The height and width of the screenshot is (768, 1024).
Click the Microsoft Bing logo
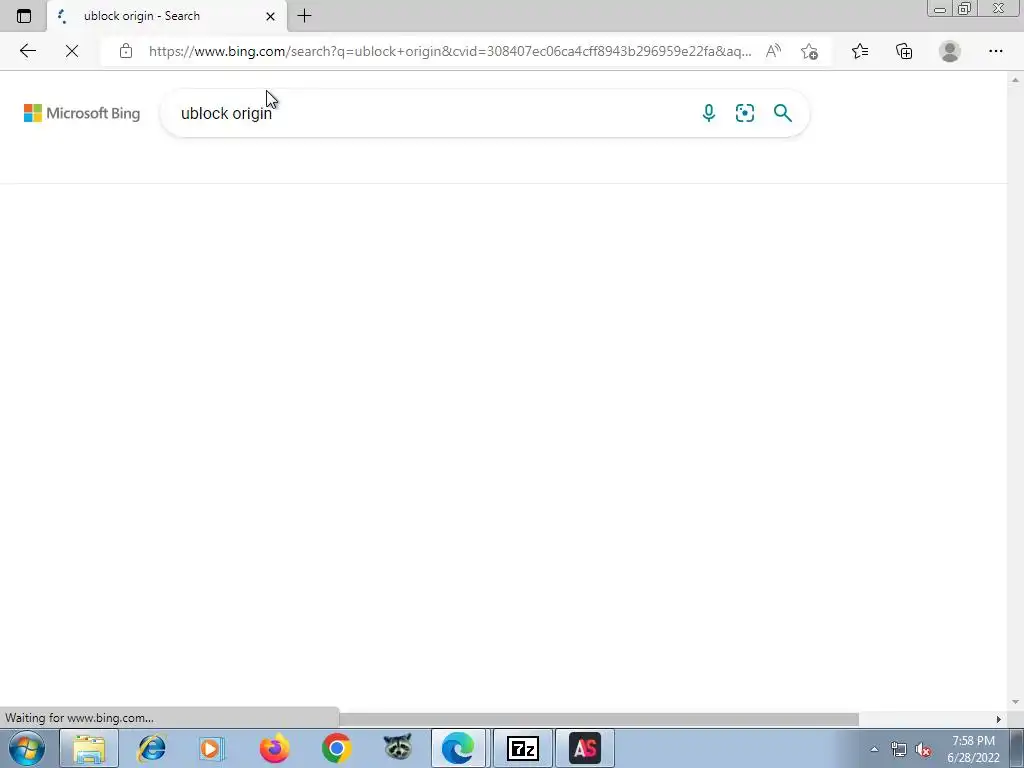click(82, 113)
